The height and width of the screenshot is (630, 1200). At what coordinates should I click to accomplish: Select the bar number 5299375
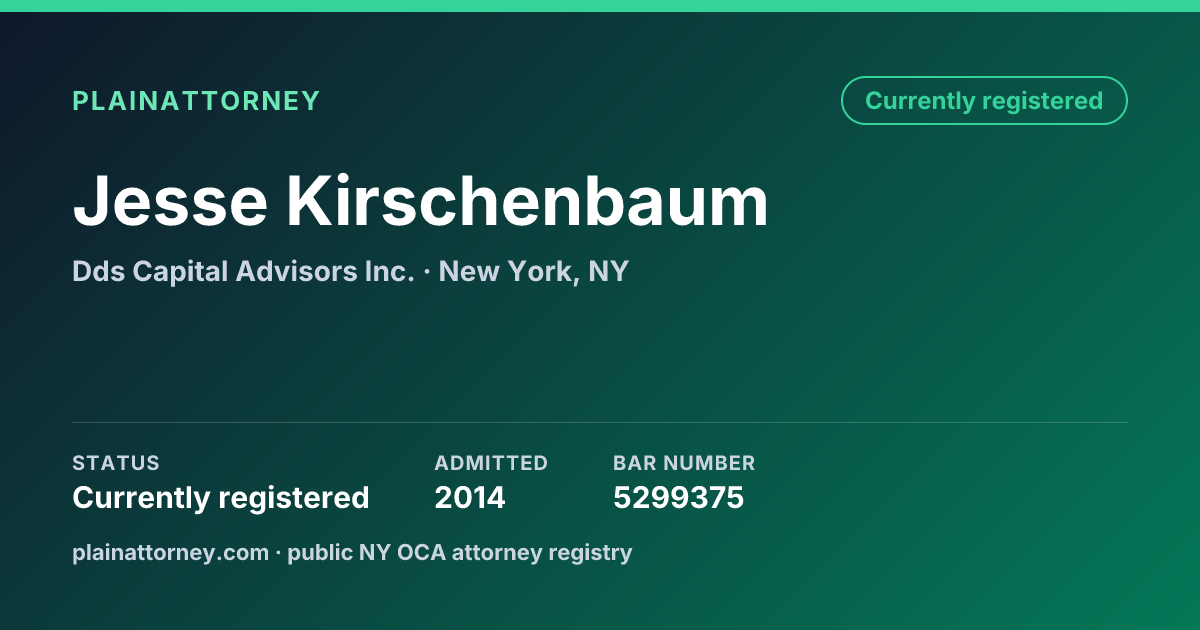pyautogui.click(x=678, y=498)
